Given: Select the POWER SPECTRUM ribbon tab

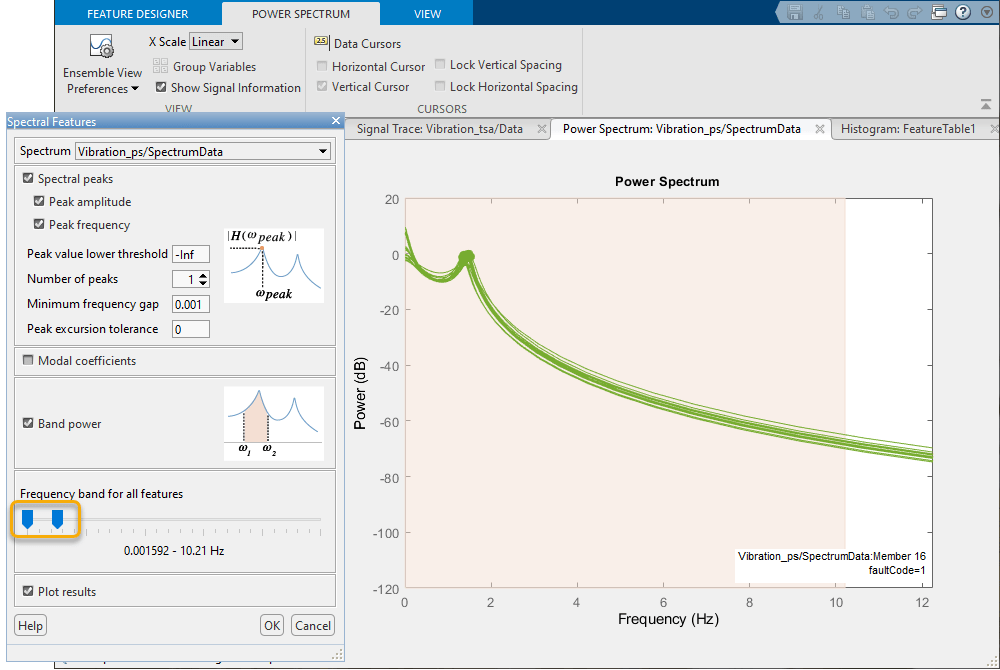Looking at the screenshot, I should pyautogui.click(x=301, y=13).
